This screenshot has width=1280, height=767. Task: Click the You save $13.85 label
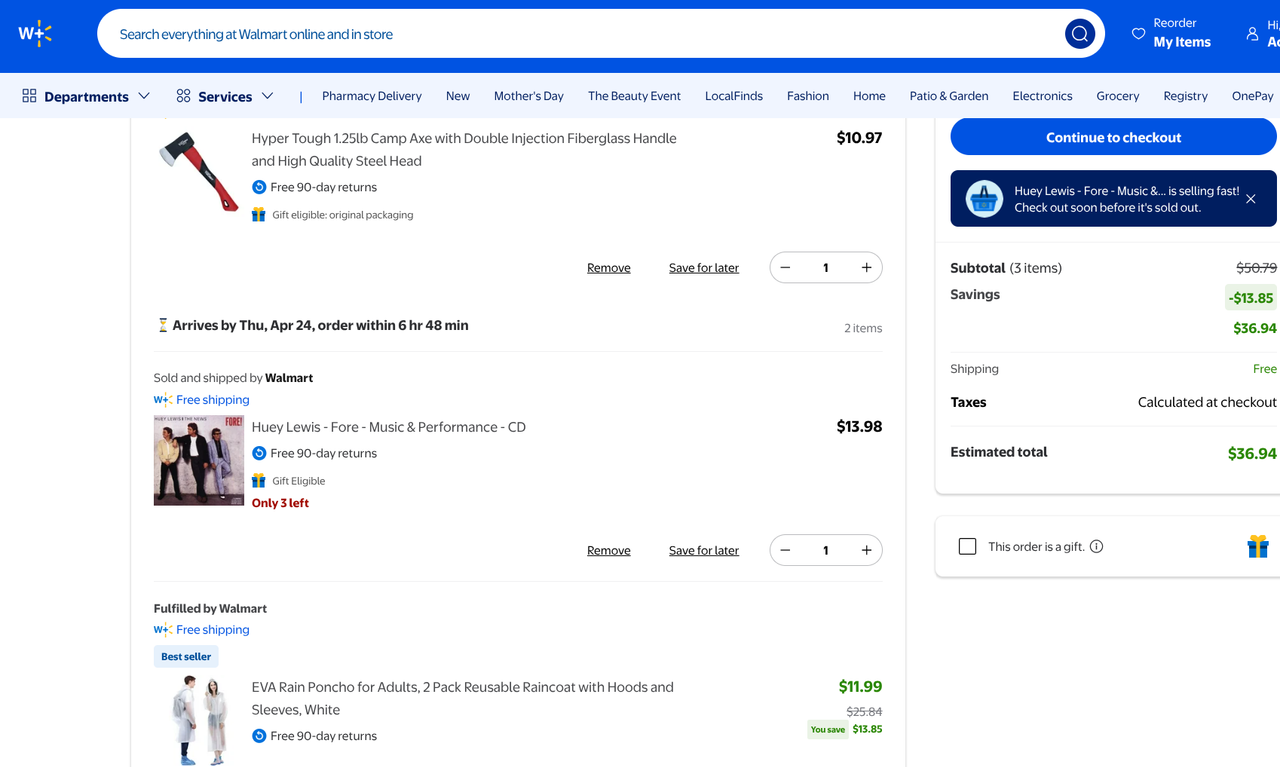click(846, 729)
